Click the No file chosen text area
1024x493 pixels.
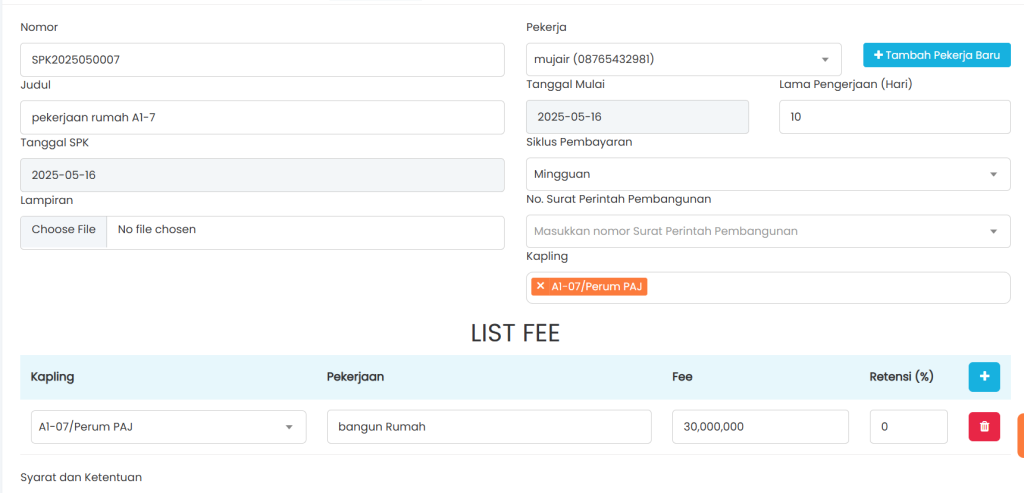300,230
